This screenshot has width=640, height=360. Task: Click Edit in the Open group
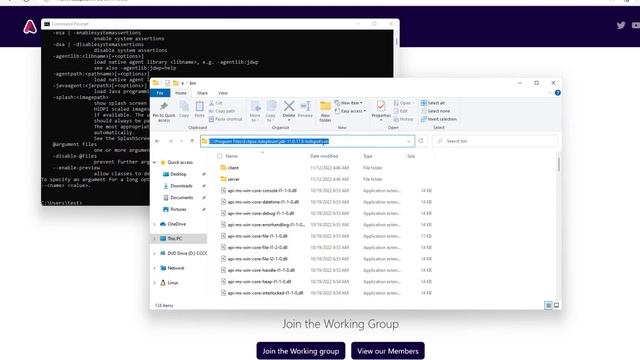click(401, 111)
